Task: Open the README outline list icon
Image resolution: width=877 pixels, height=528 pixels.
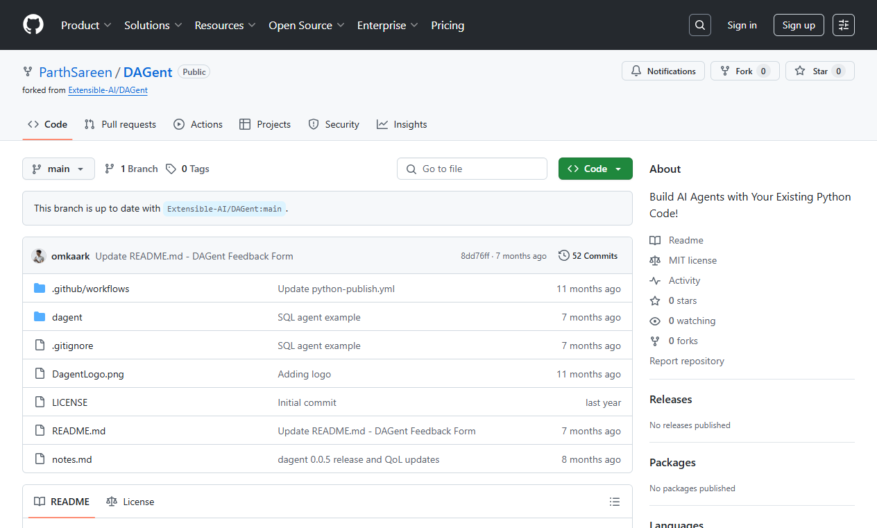Action: [x=614, y=502]
